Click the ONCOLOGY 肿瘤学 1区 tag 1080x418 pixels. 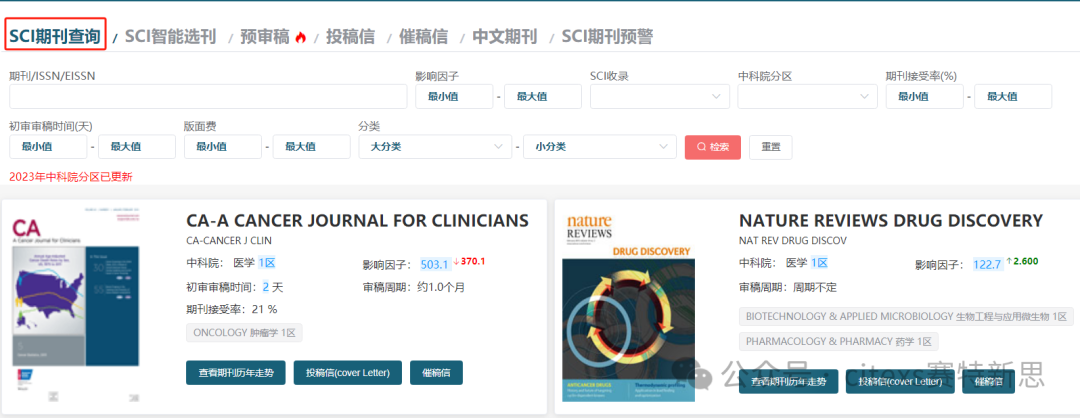pyautogui.click(x=244, y=333)
